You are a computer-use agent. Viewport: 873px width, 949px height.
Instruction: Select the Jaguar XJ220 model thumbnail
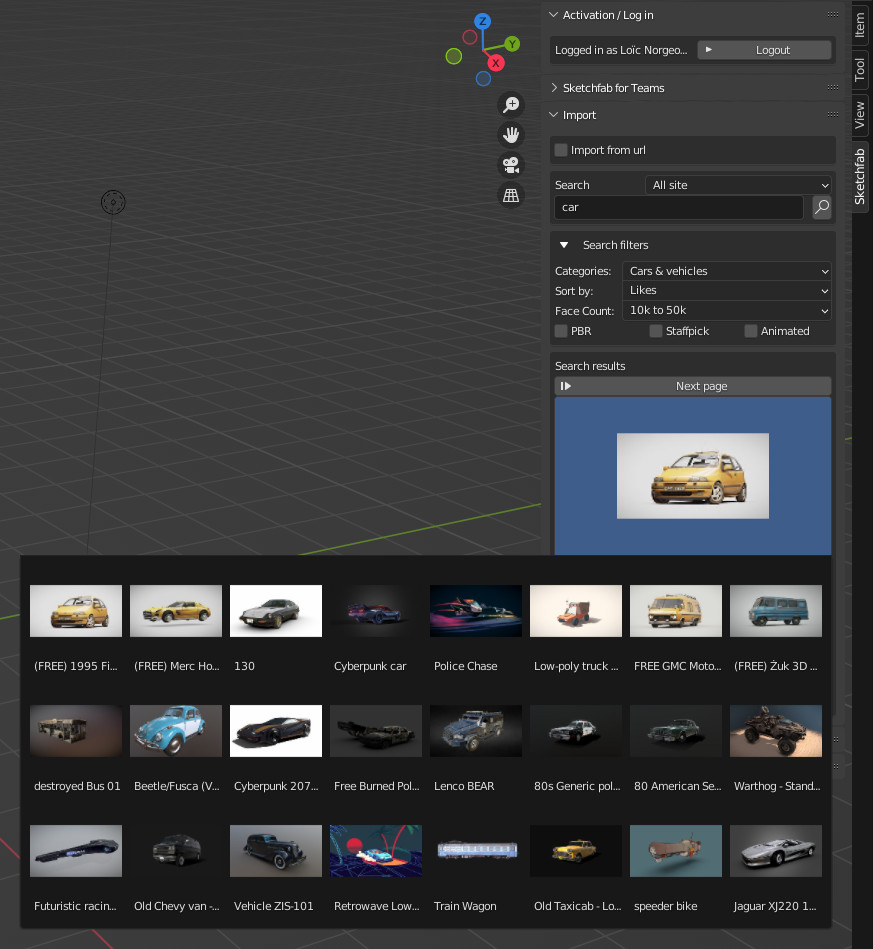pos(776,851)
